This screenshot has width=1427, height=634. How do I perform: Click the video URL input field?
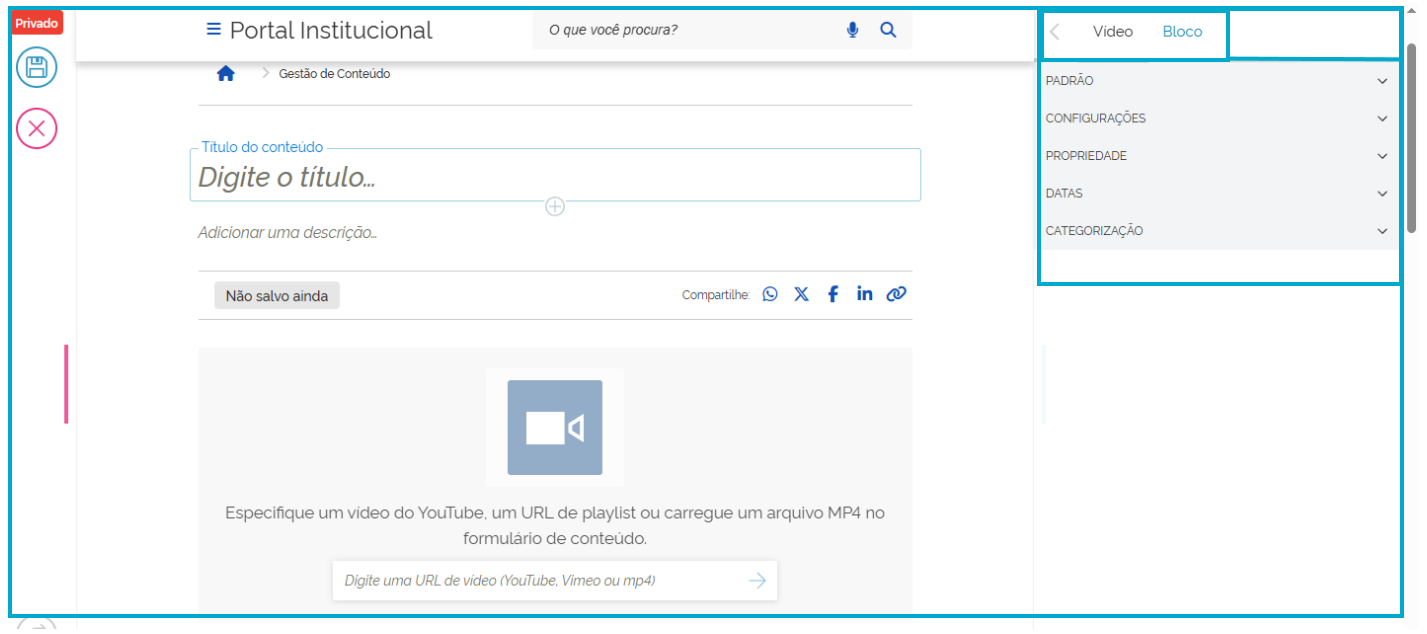(x=535, y=580)
